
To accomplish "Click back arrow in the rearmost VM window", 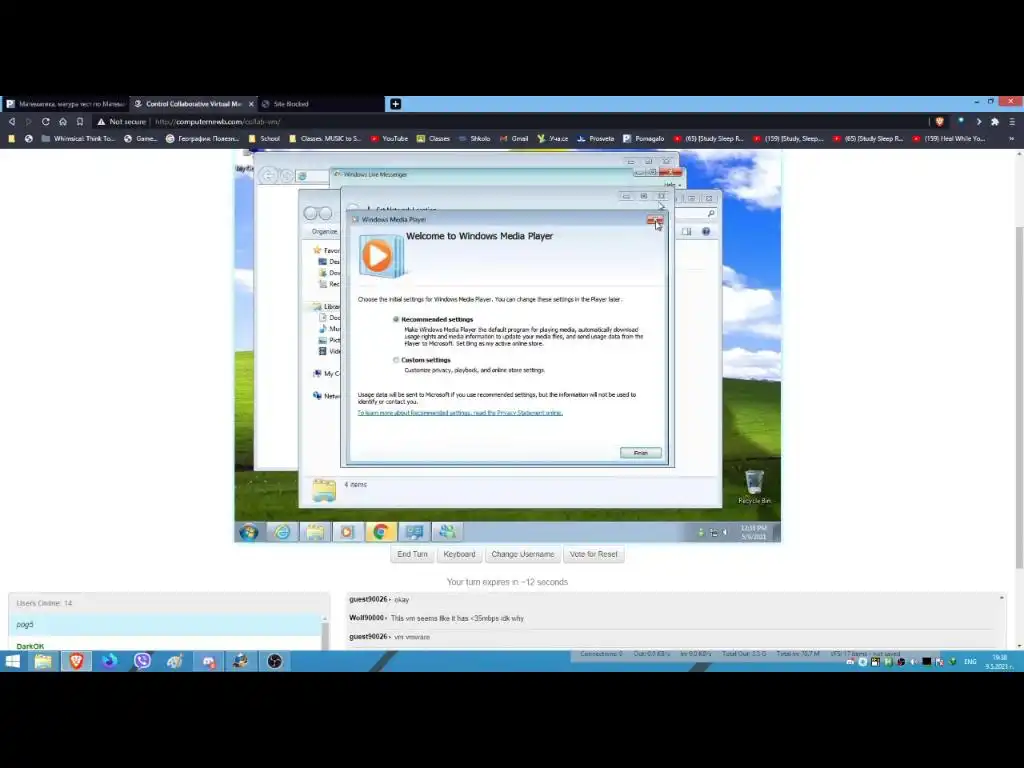I will coord(268,175).
